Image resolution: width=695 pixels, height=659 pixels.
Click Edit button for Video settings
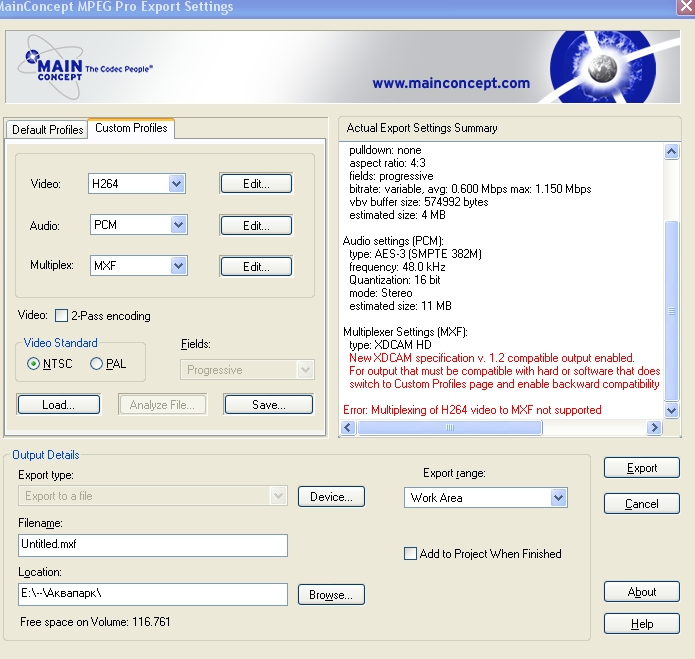[256, 183]
